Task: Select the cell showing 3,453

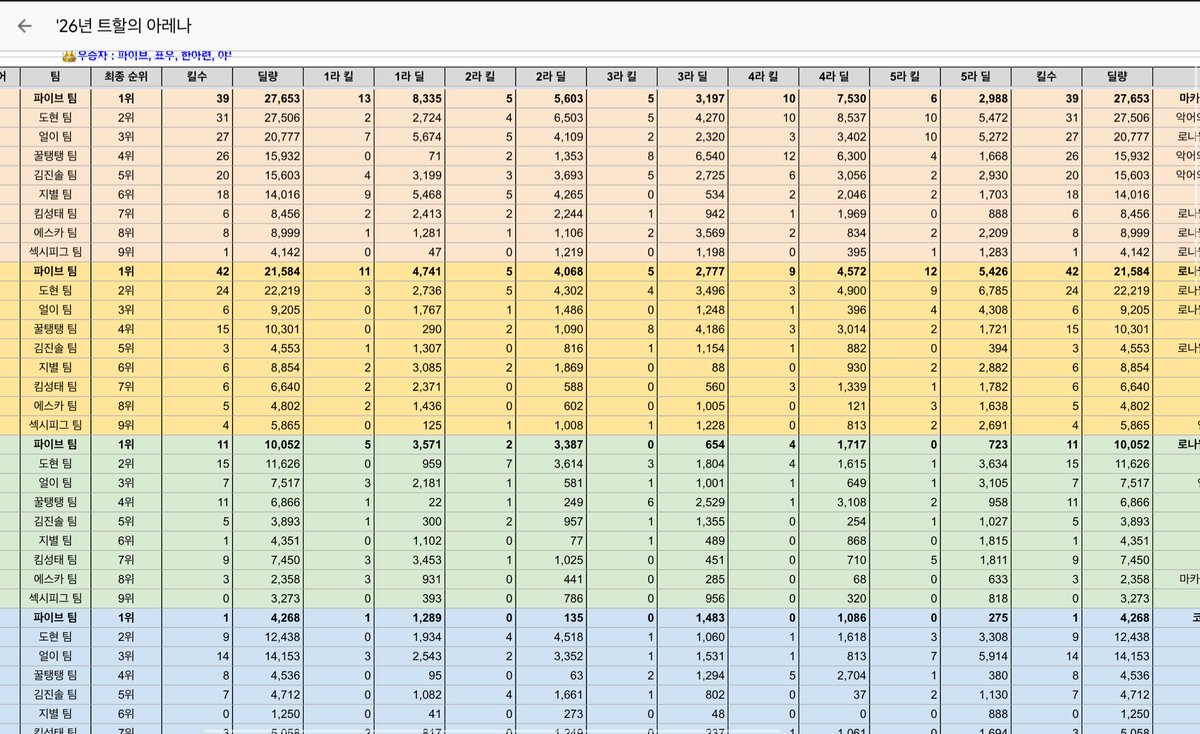Action: click(411, 560)
